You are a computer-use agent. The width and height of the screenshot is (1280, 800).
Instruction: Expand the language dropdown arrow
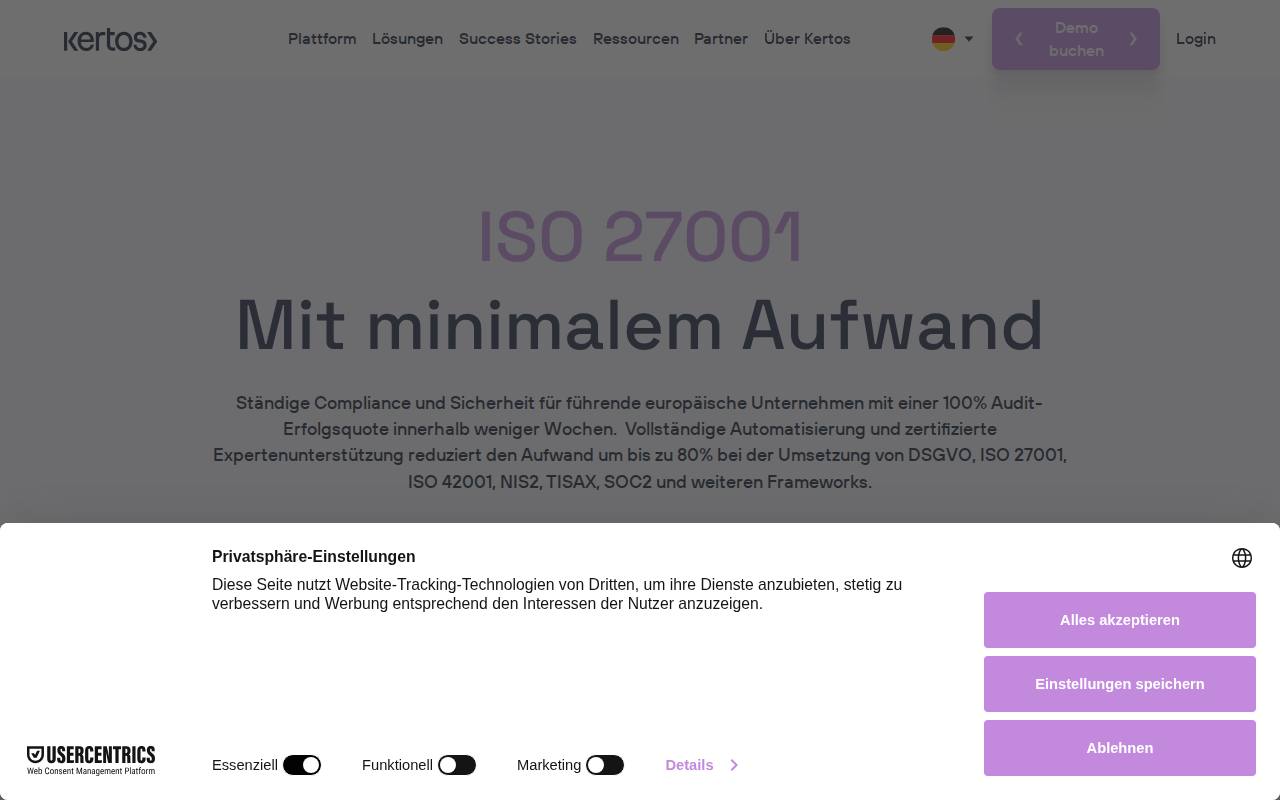click(x=969, y=39)
